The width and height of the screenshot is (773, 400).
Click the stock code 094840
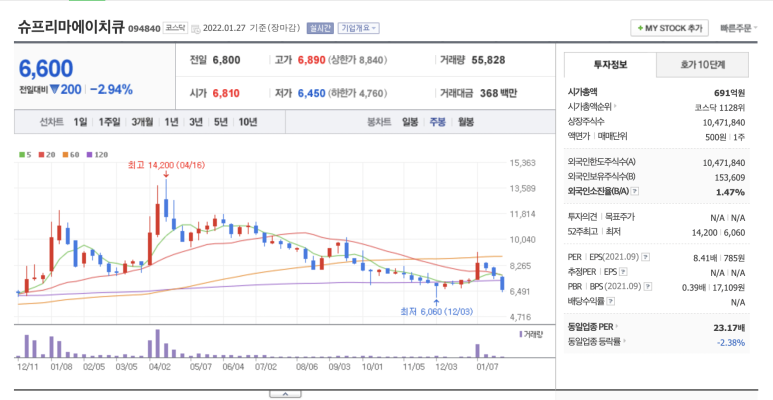[x=144, y=29]
